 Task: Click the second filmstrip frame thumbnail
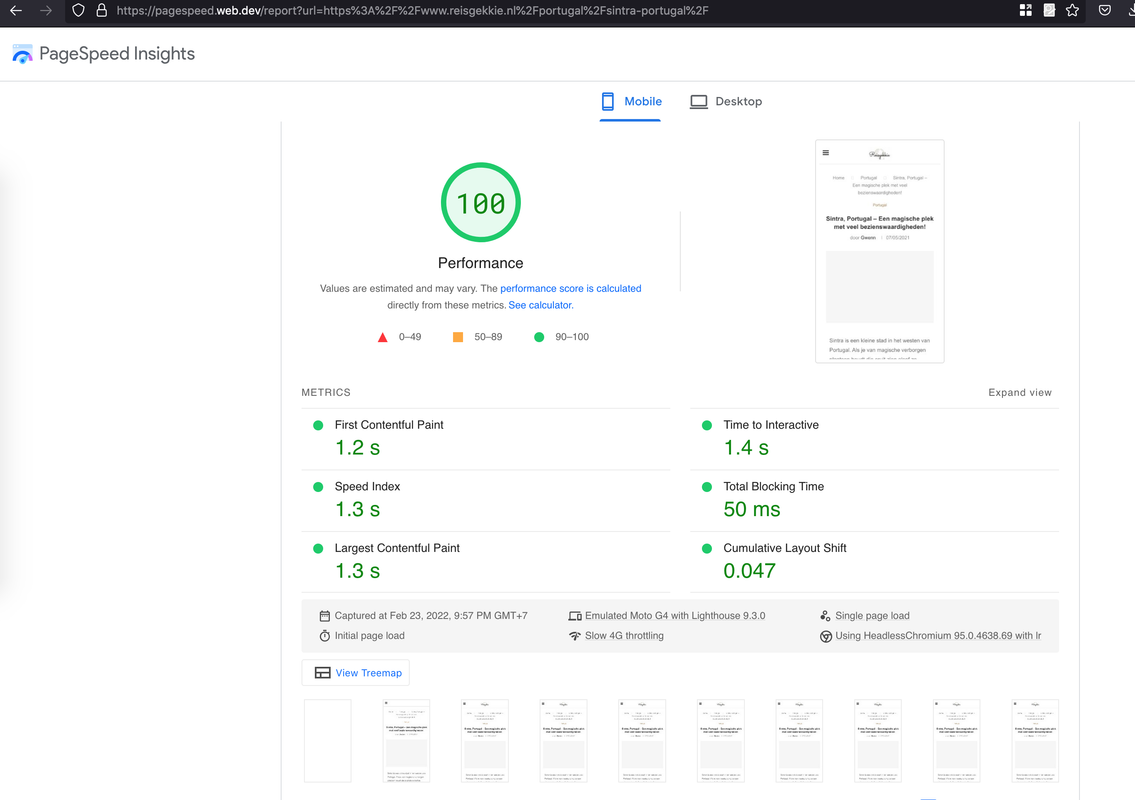(x=406, y=741)
